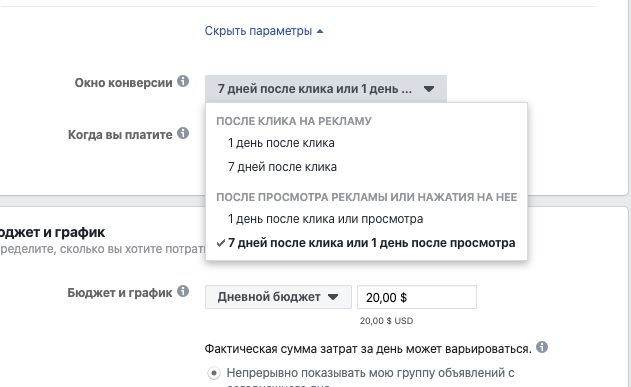The height and width of the screenshot is (387, 631).
Task: Choose 1 день после клика option
Action: point(281,143)
